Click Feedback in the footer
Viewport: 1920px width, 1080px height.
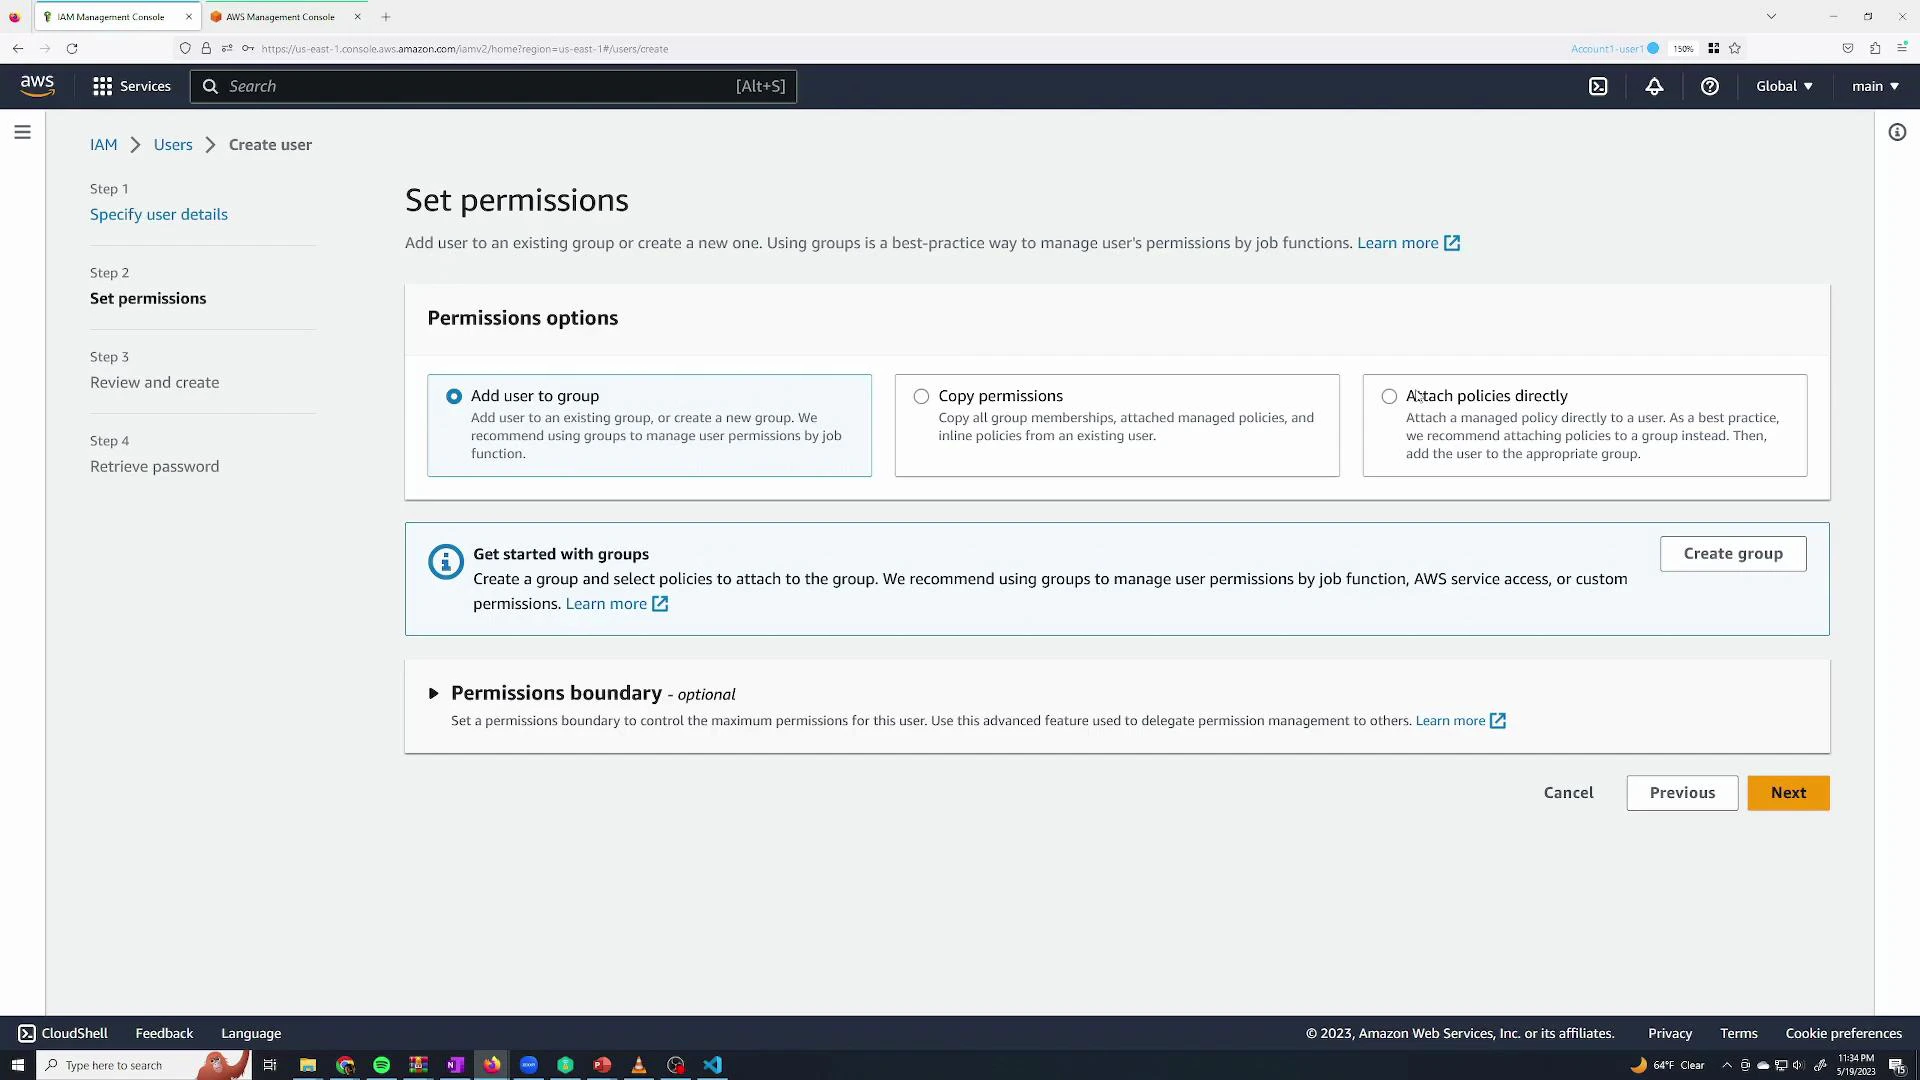(x=163, y=1033)
